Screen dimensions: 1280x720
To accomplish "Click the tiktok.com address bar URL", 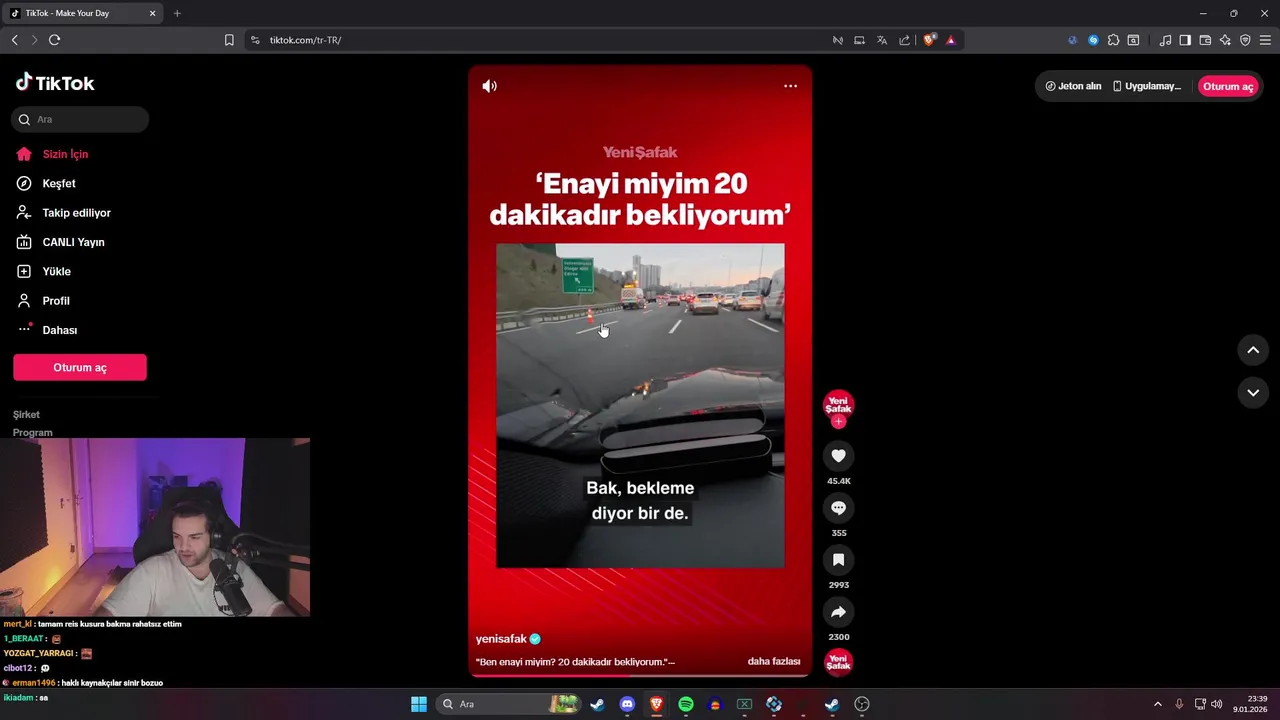I will pos(306,40).
